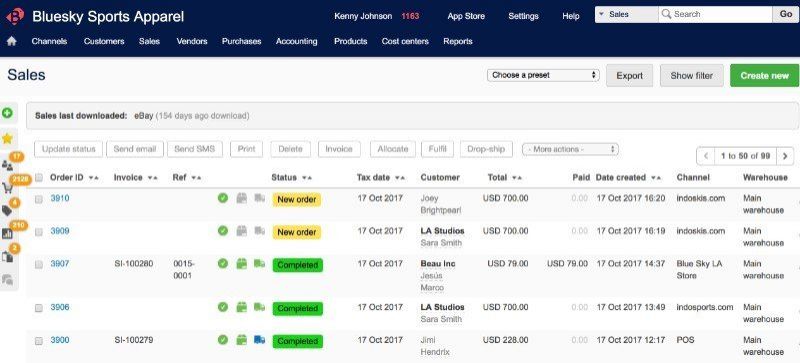This screenshot has width=800, height=363.
Task: Click the New order status badge for 3910
Action: click(x=296, y=200)
